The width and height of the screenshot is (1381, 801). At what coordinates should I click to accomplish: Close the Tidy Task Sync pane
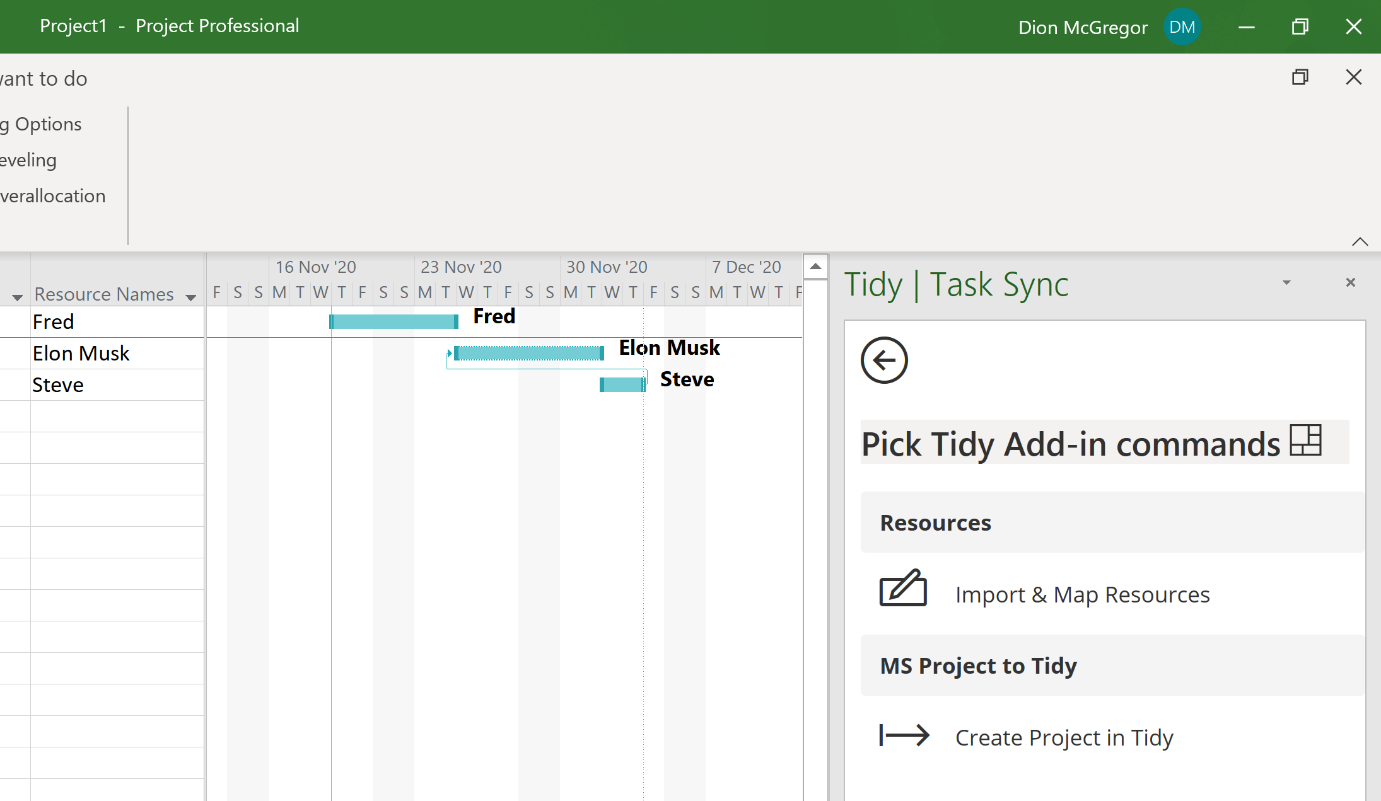[x=1350, y=283]
